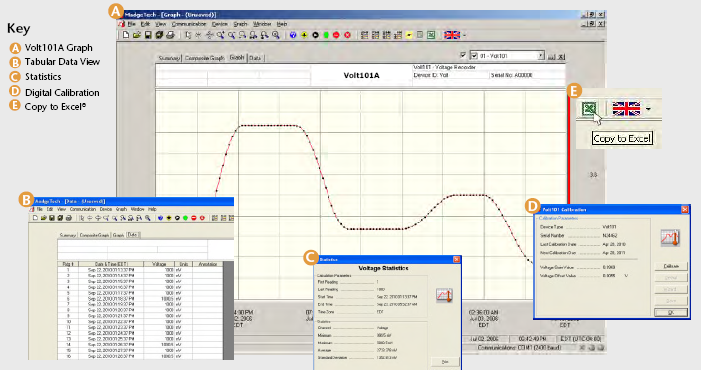Open dropdown arrow beside flag in callout E

tap(648, 109)
